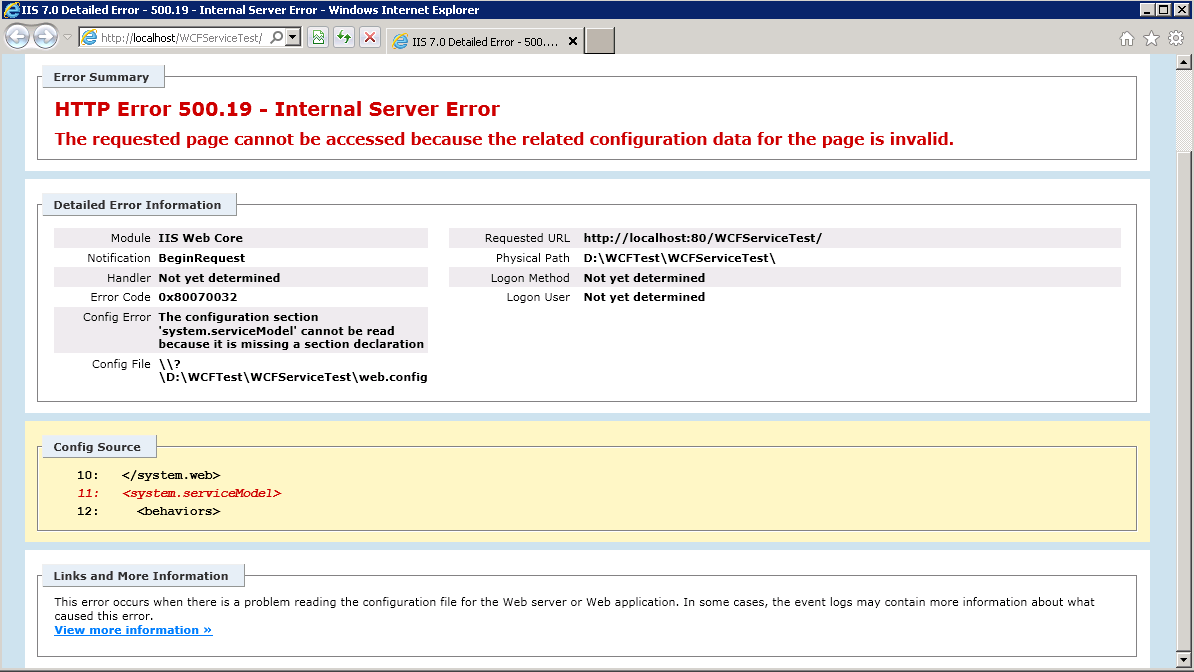Viewport: 1194px width, 672px height.
Task: Click the BeginRequest notification value
Action: (x=202, y=258)
